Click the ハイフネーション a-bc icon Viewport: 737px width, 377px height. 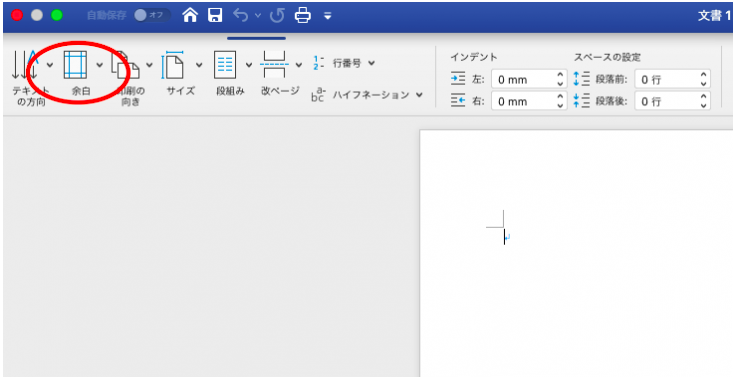318,94
